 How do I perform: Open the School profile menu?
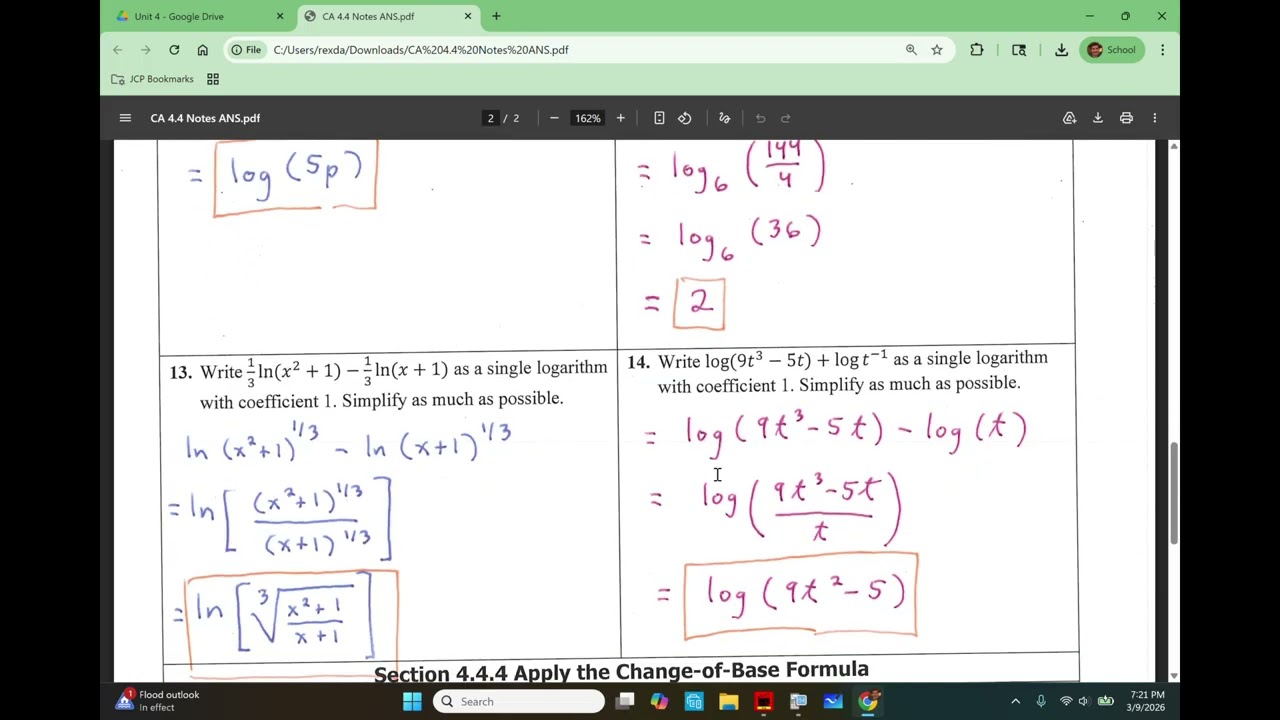tap(1112, 50)
